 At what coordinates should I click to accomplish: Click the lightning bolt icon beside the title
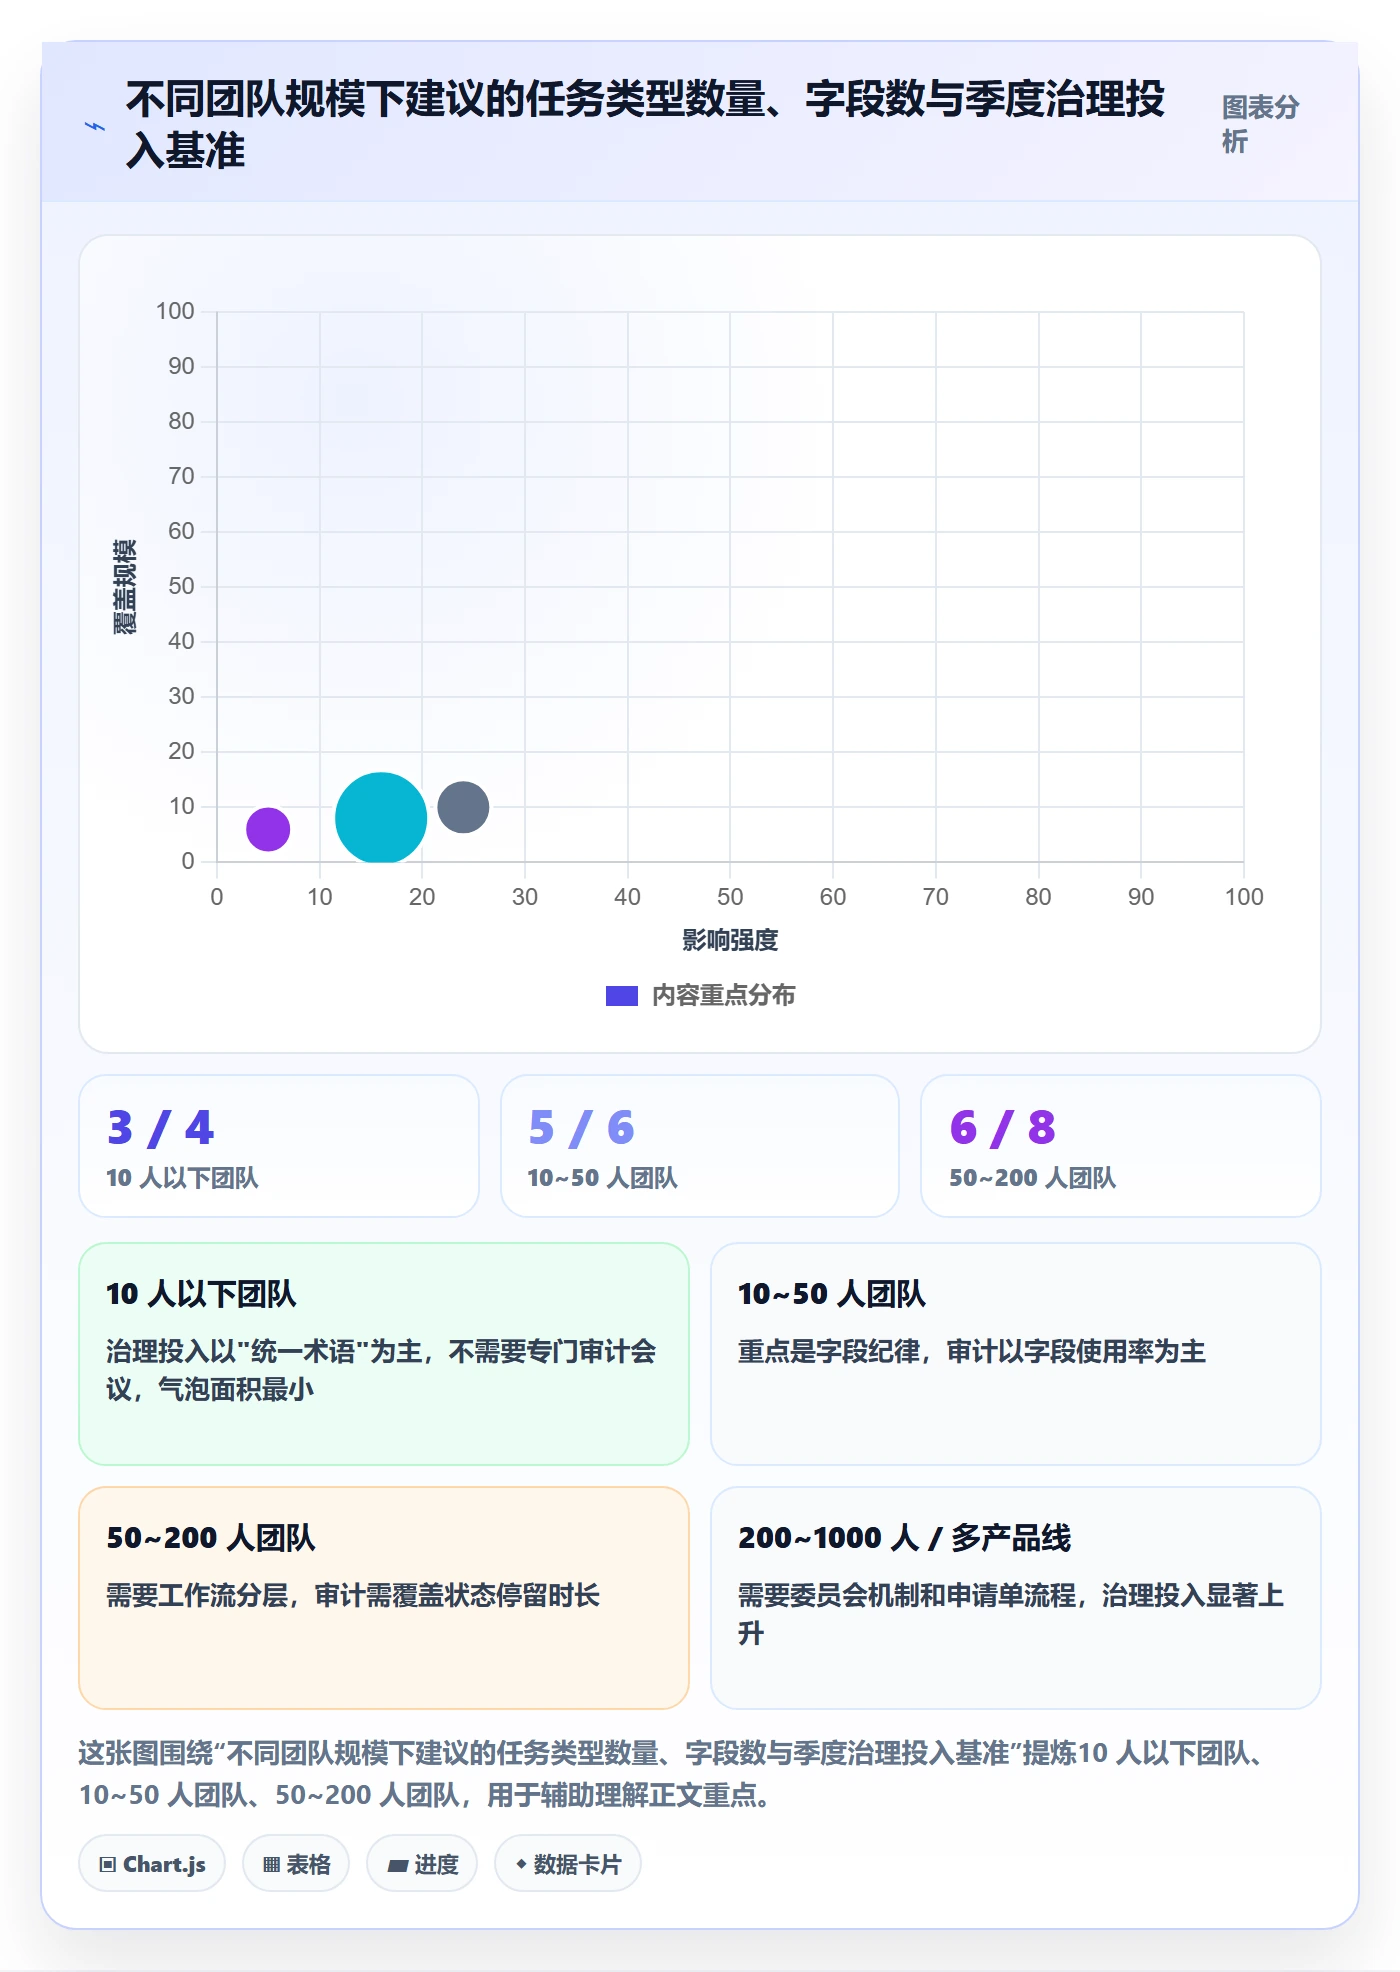95,127
